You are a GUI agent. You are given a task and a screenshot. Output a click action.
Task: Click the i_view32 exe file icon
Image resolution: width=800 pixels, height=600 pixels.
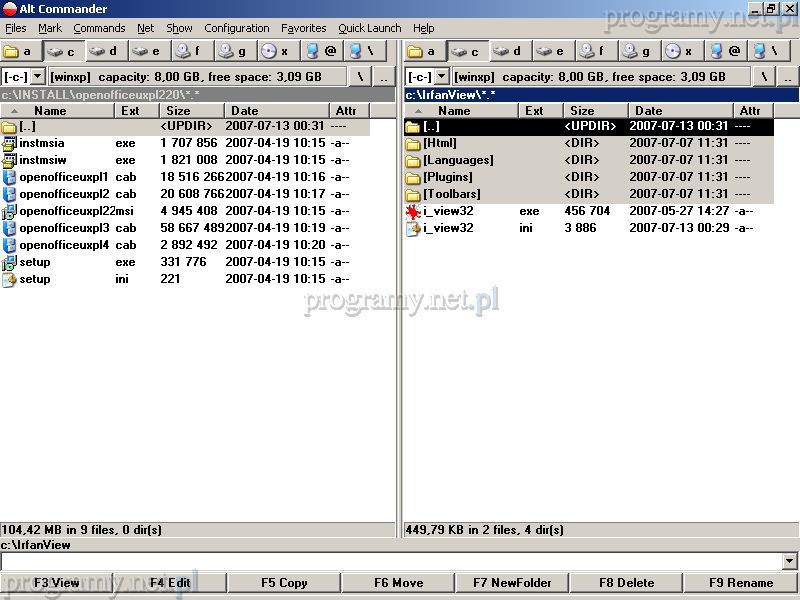[x=413, y=211]
